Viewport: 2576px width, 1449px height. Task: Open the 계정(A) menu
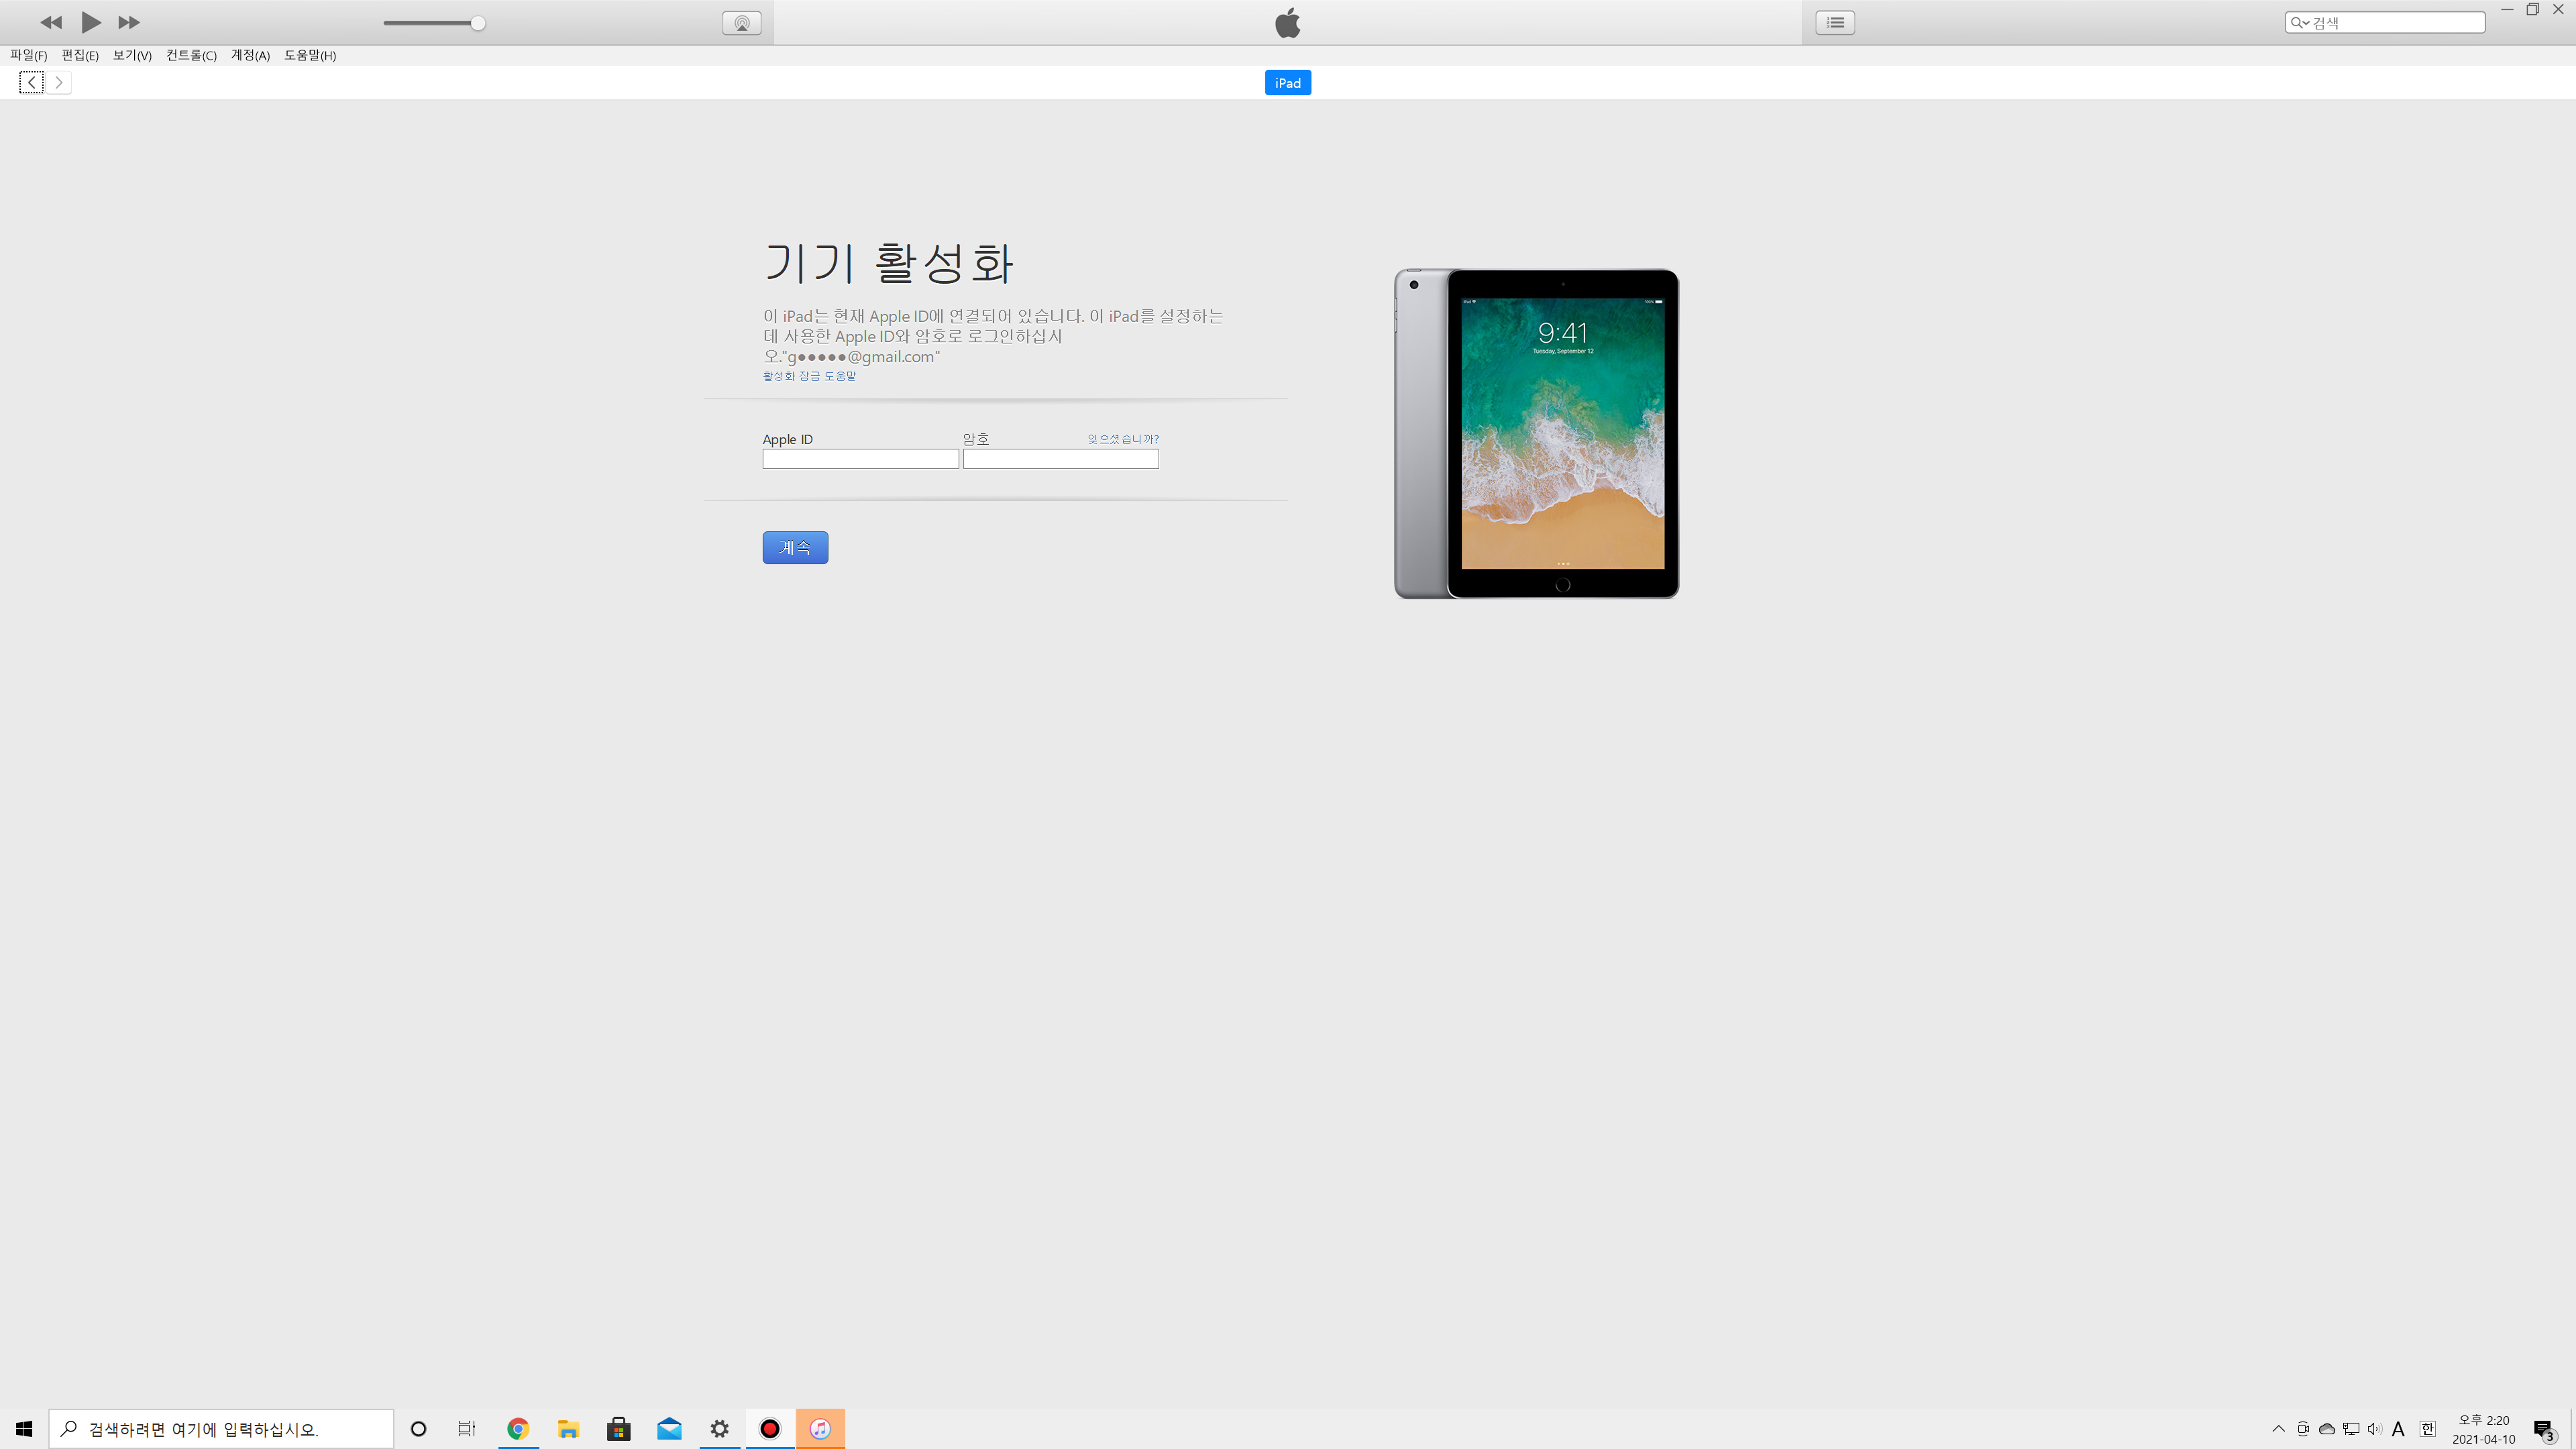(250, 55)
